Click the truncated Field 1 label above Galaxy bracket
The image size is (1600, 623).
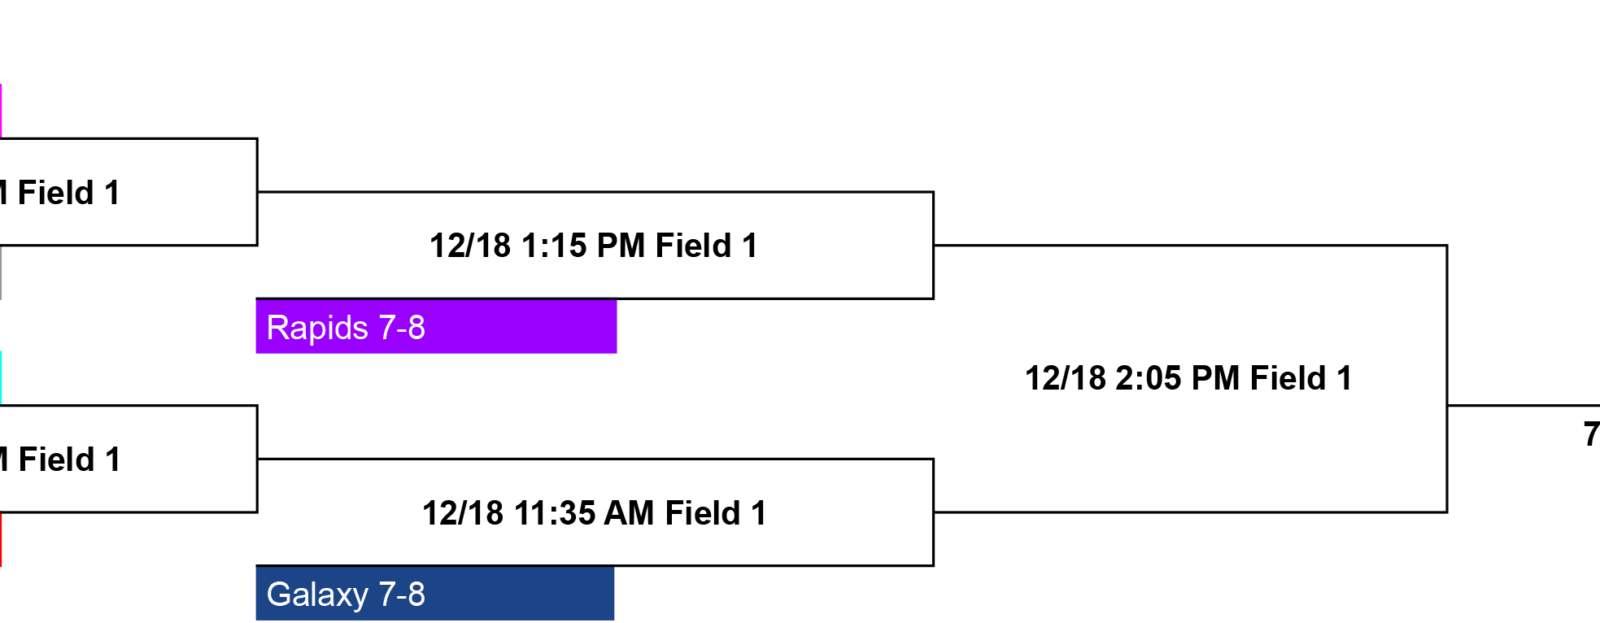coord(60,460)
